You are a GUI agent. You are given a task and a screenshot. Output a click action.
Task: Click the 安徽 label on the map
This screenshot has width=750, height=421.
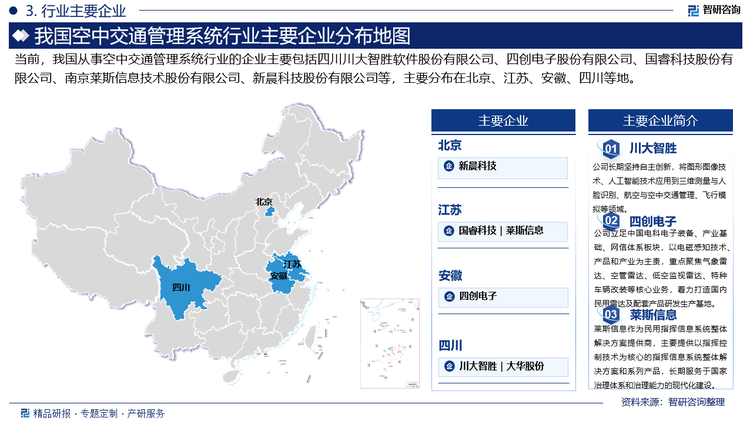click(278, 276)
